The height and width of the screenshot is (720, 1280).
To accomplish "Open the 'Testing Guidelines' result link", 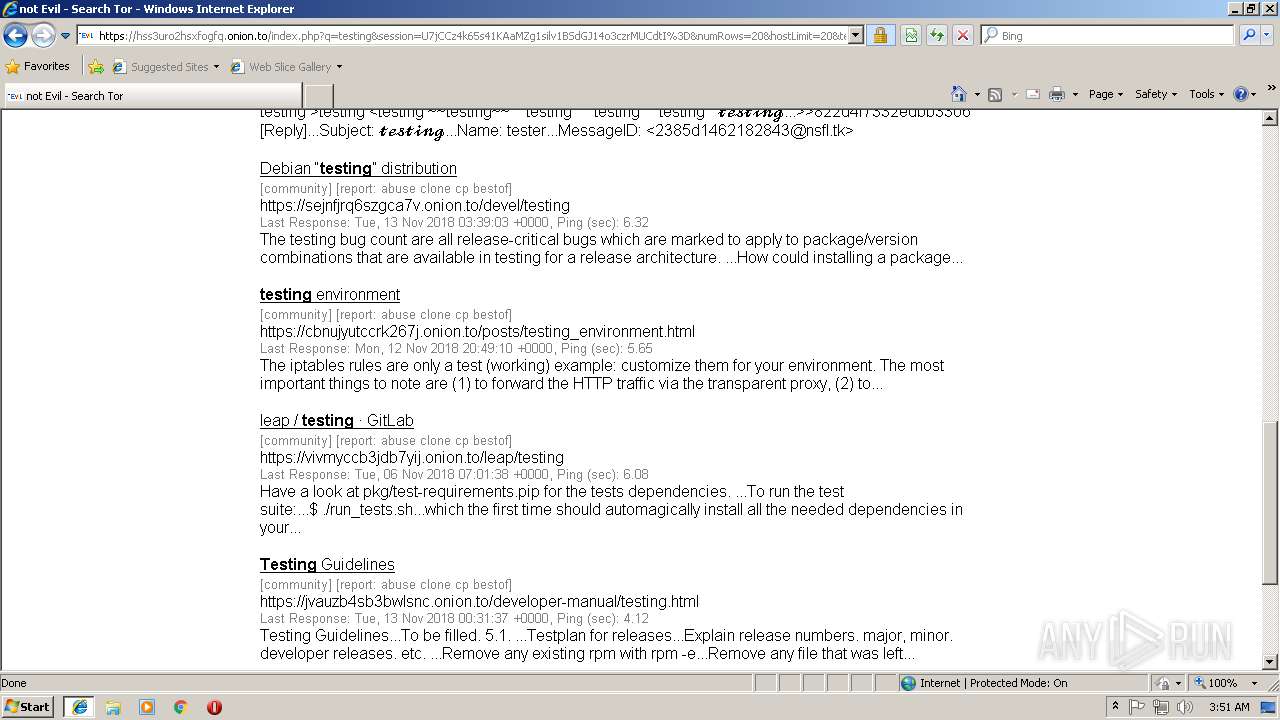I will pyautogui.click(x=327, y=564).
